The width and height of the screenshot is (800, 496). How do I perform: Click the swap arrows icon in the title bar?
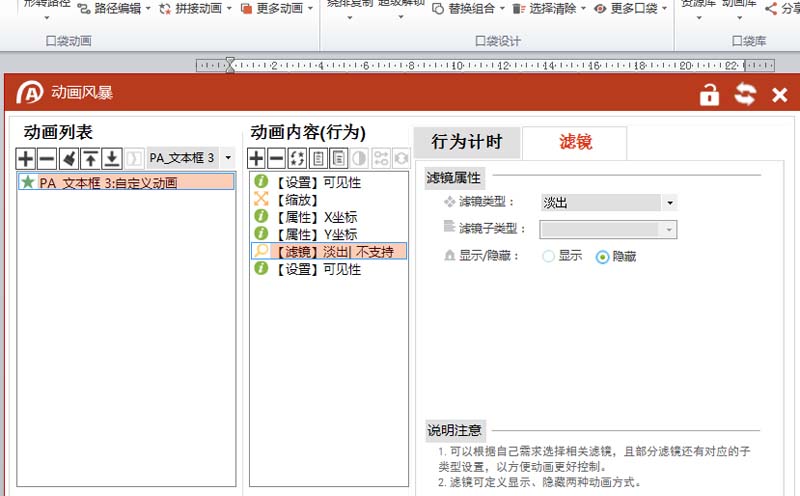tap(745, 94)
